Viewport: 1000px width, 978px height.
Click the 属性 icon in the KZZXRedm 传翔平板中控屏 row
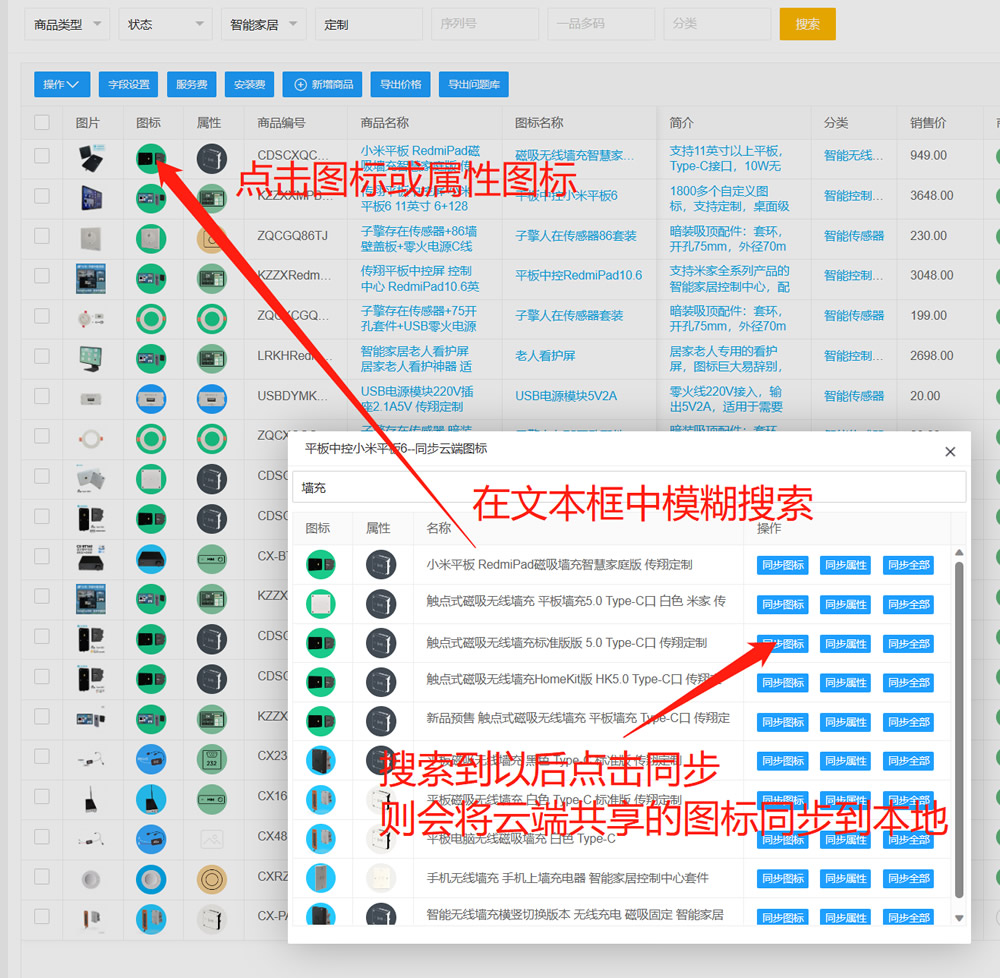point(211,276)
